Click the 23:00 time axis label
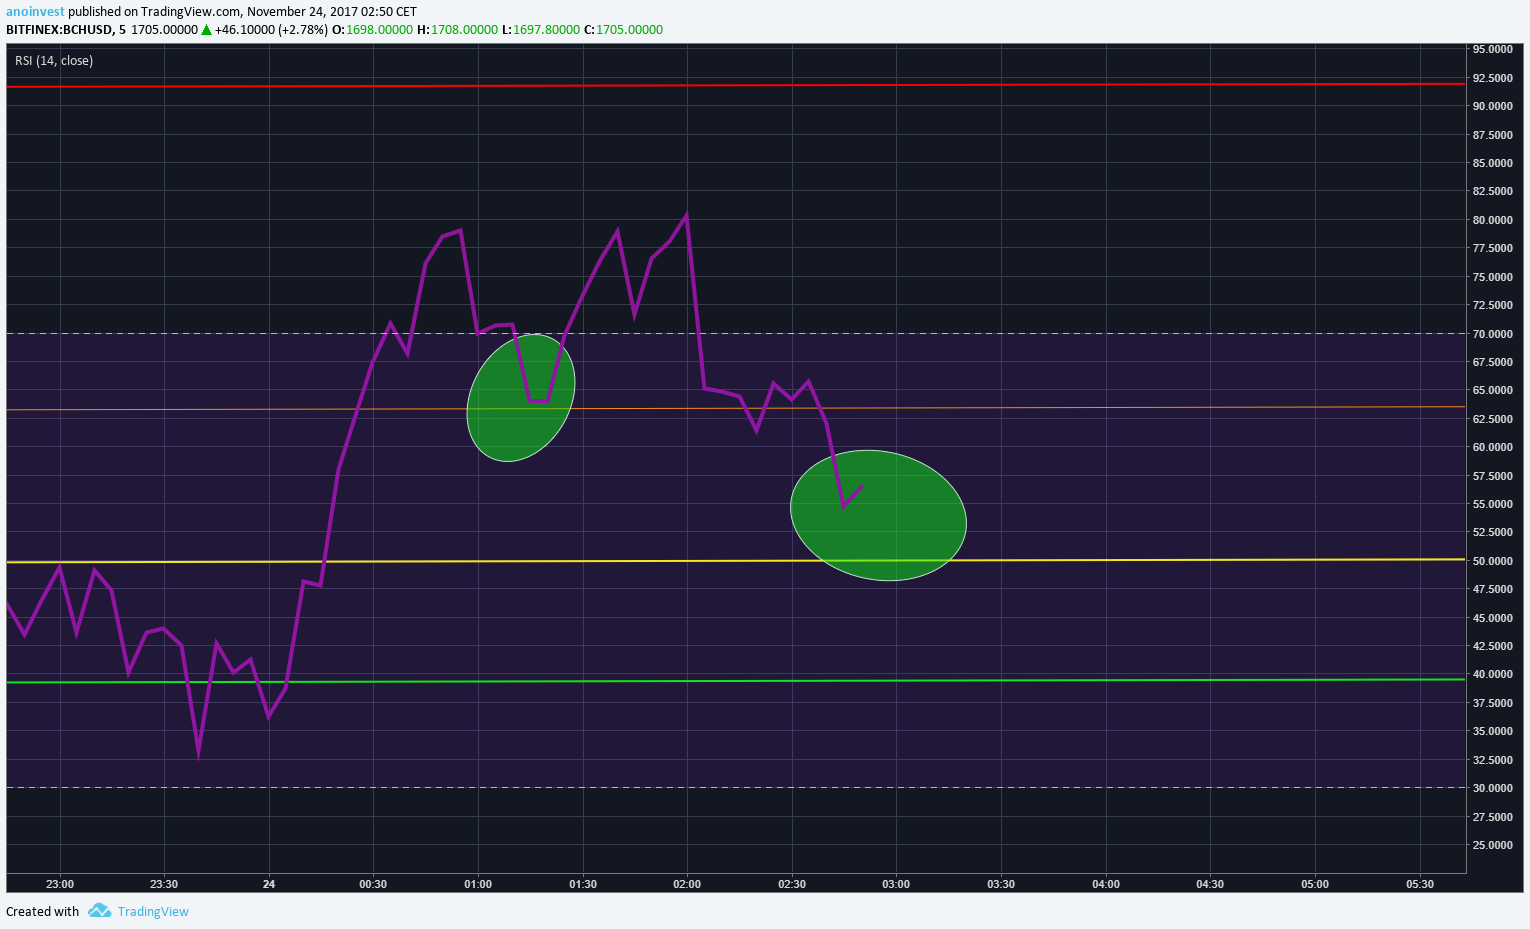Image resolution: width=1530 pixels, height=929 pixels. [x=60, y=884]
